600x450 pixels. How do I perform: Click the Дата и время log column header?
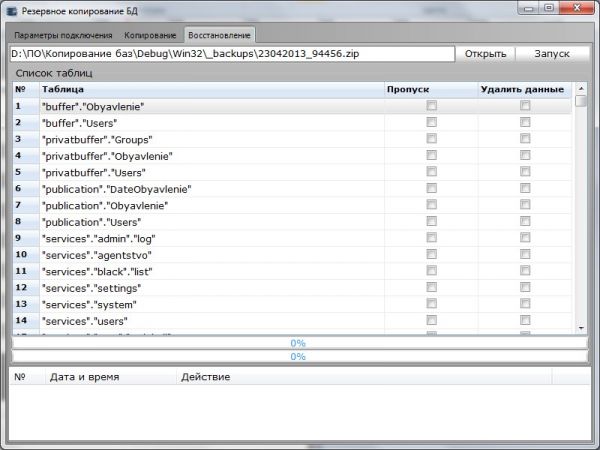[x=111, y=377]
